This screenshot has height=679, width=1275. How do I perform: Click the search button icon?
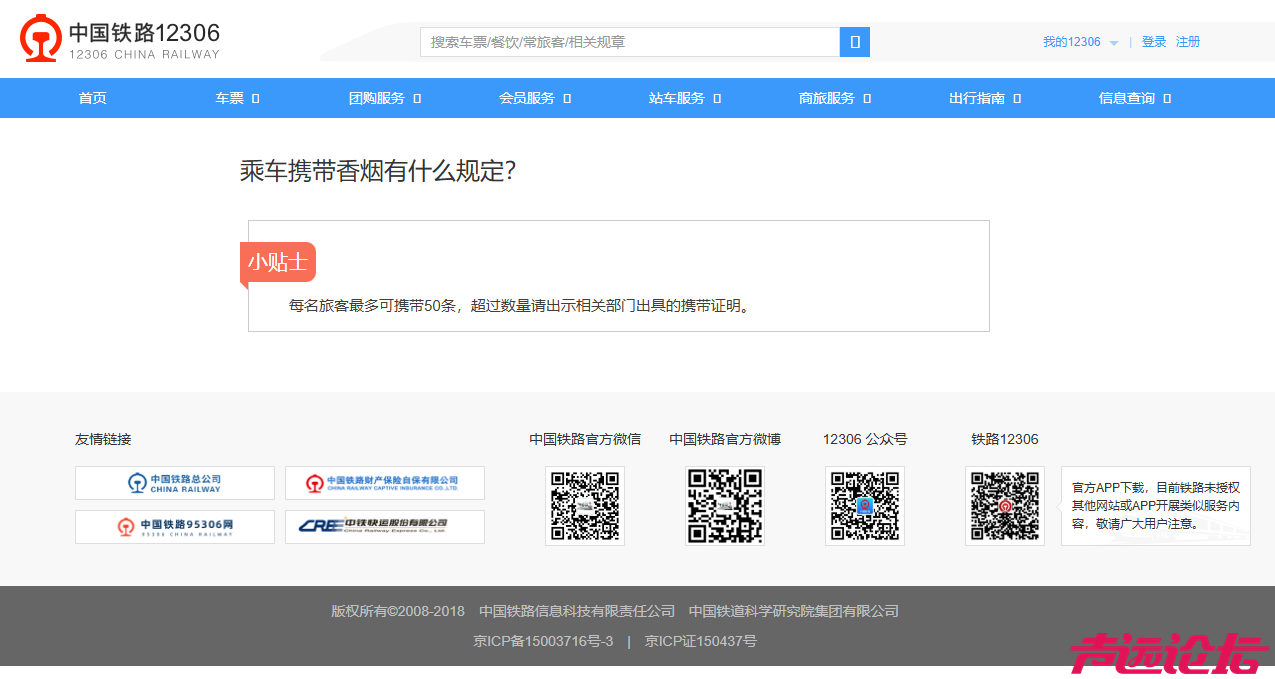pos(855,42)
